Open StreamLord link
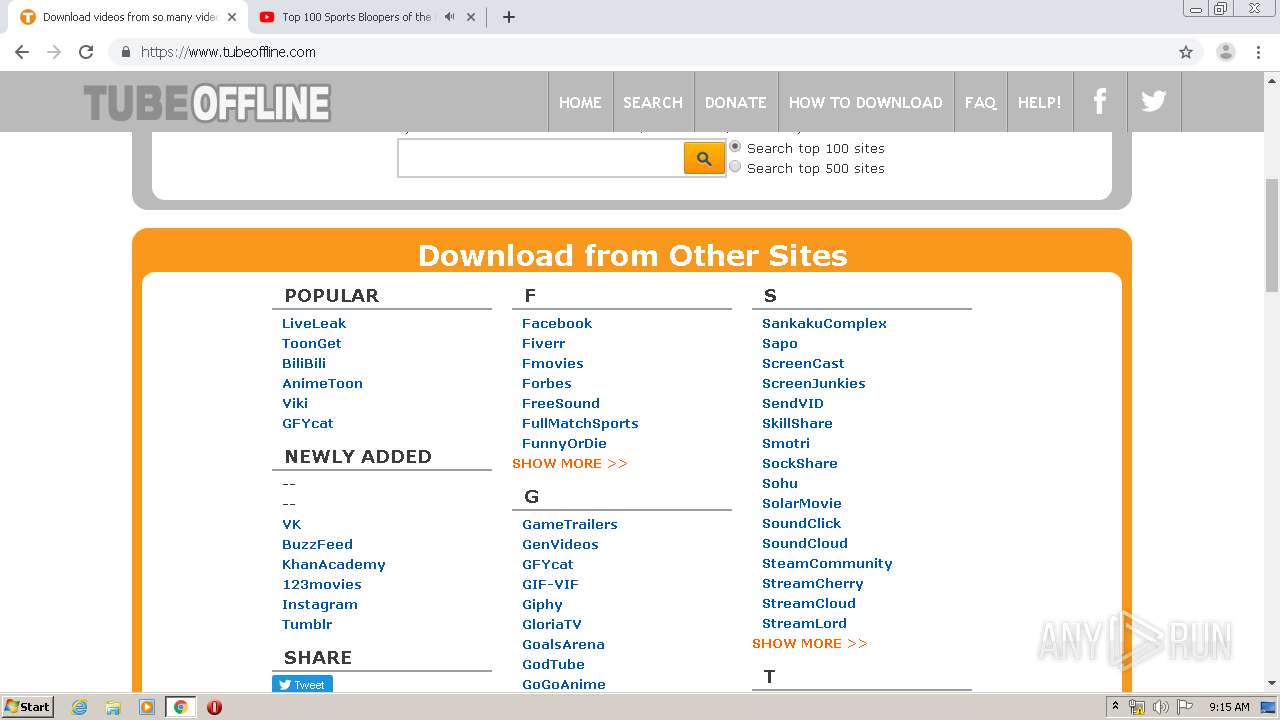The width and height of the screenshot is (1280, 720). coord(804,623)
